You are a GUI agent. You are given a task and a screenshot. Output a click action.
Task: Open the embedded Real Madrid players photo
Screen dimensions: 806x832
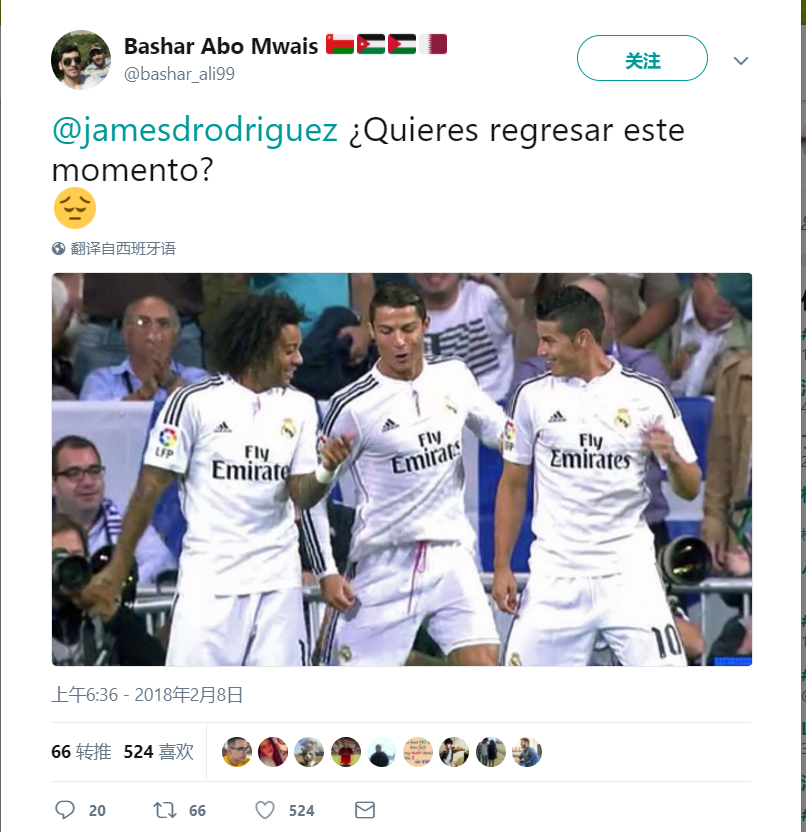(x=402, y=469)
